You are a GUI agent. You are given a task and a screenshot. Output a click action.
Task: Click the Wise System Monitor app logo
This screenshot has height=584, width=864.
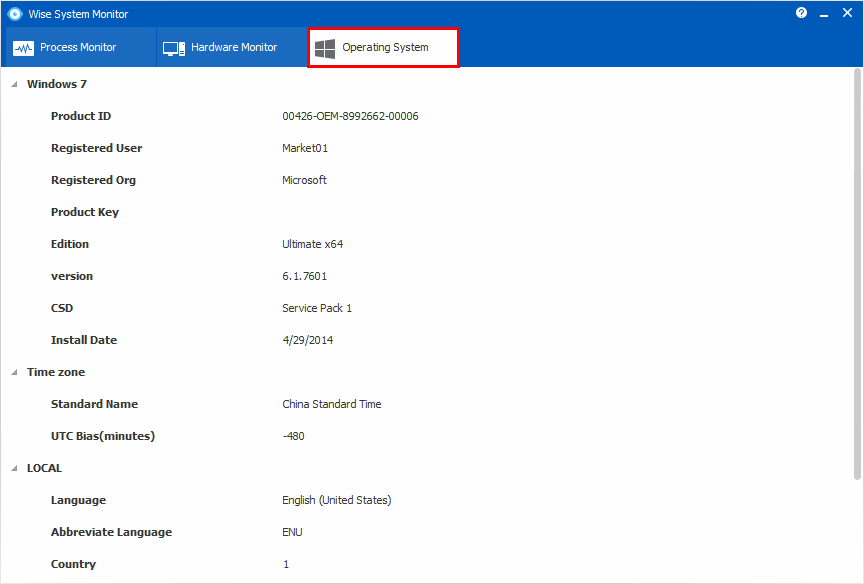[15, 14]
